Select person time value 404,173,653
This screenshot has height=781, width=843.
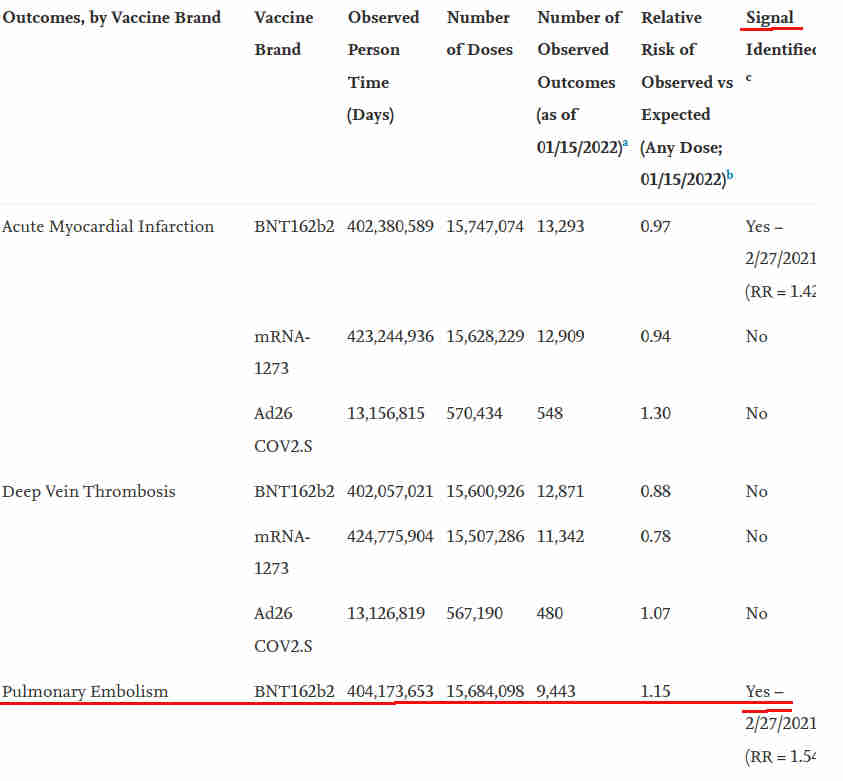click(390, 691)
